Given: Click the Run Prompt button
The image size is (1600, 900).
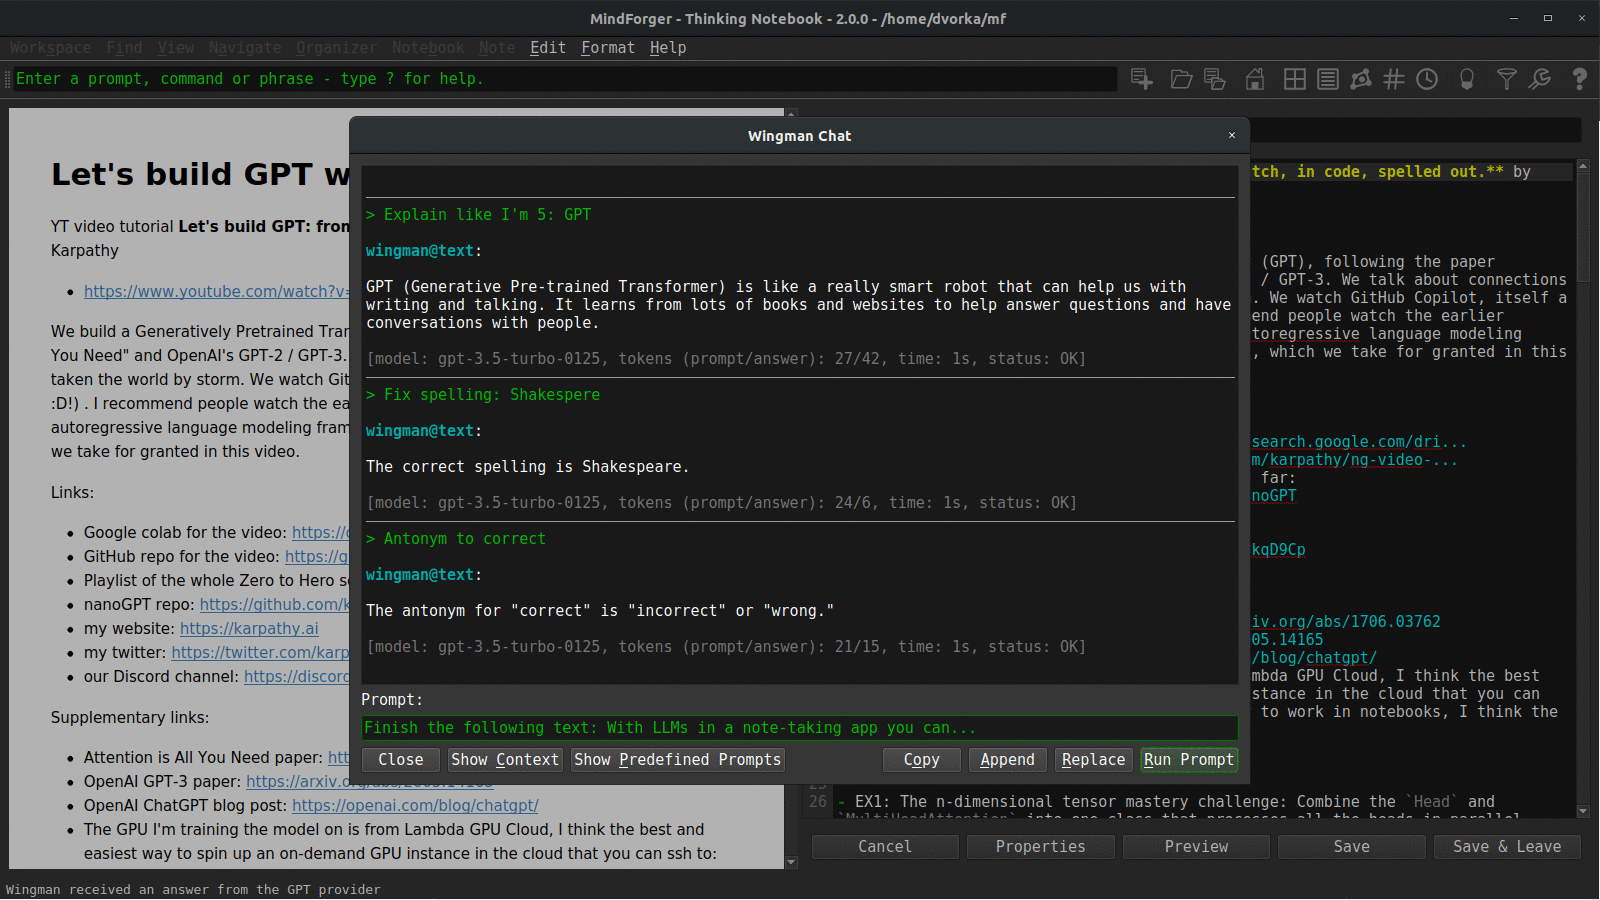Looking at the screenshot, I should 1189,760.
